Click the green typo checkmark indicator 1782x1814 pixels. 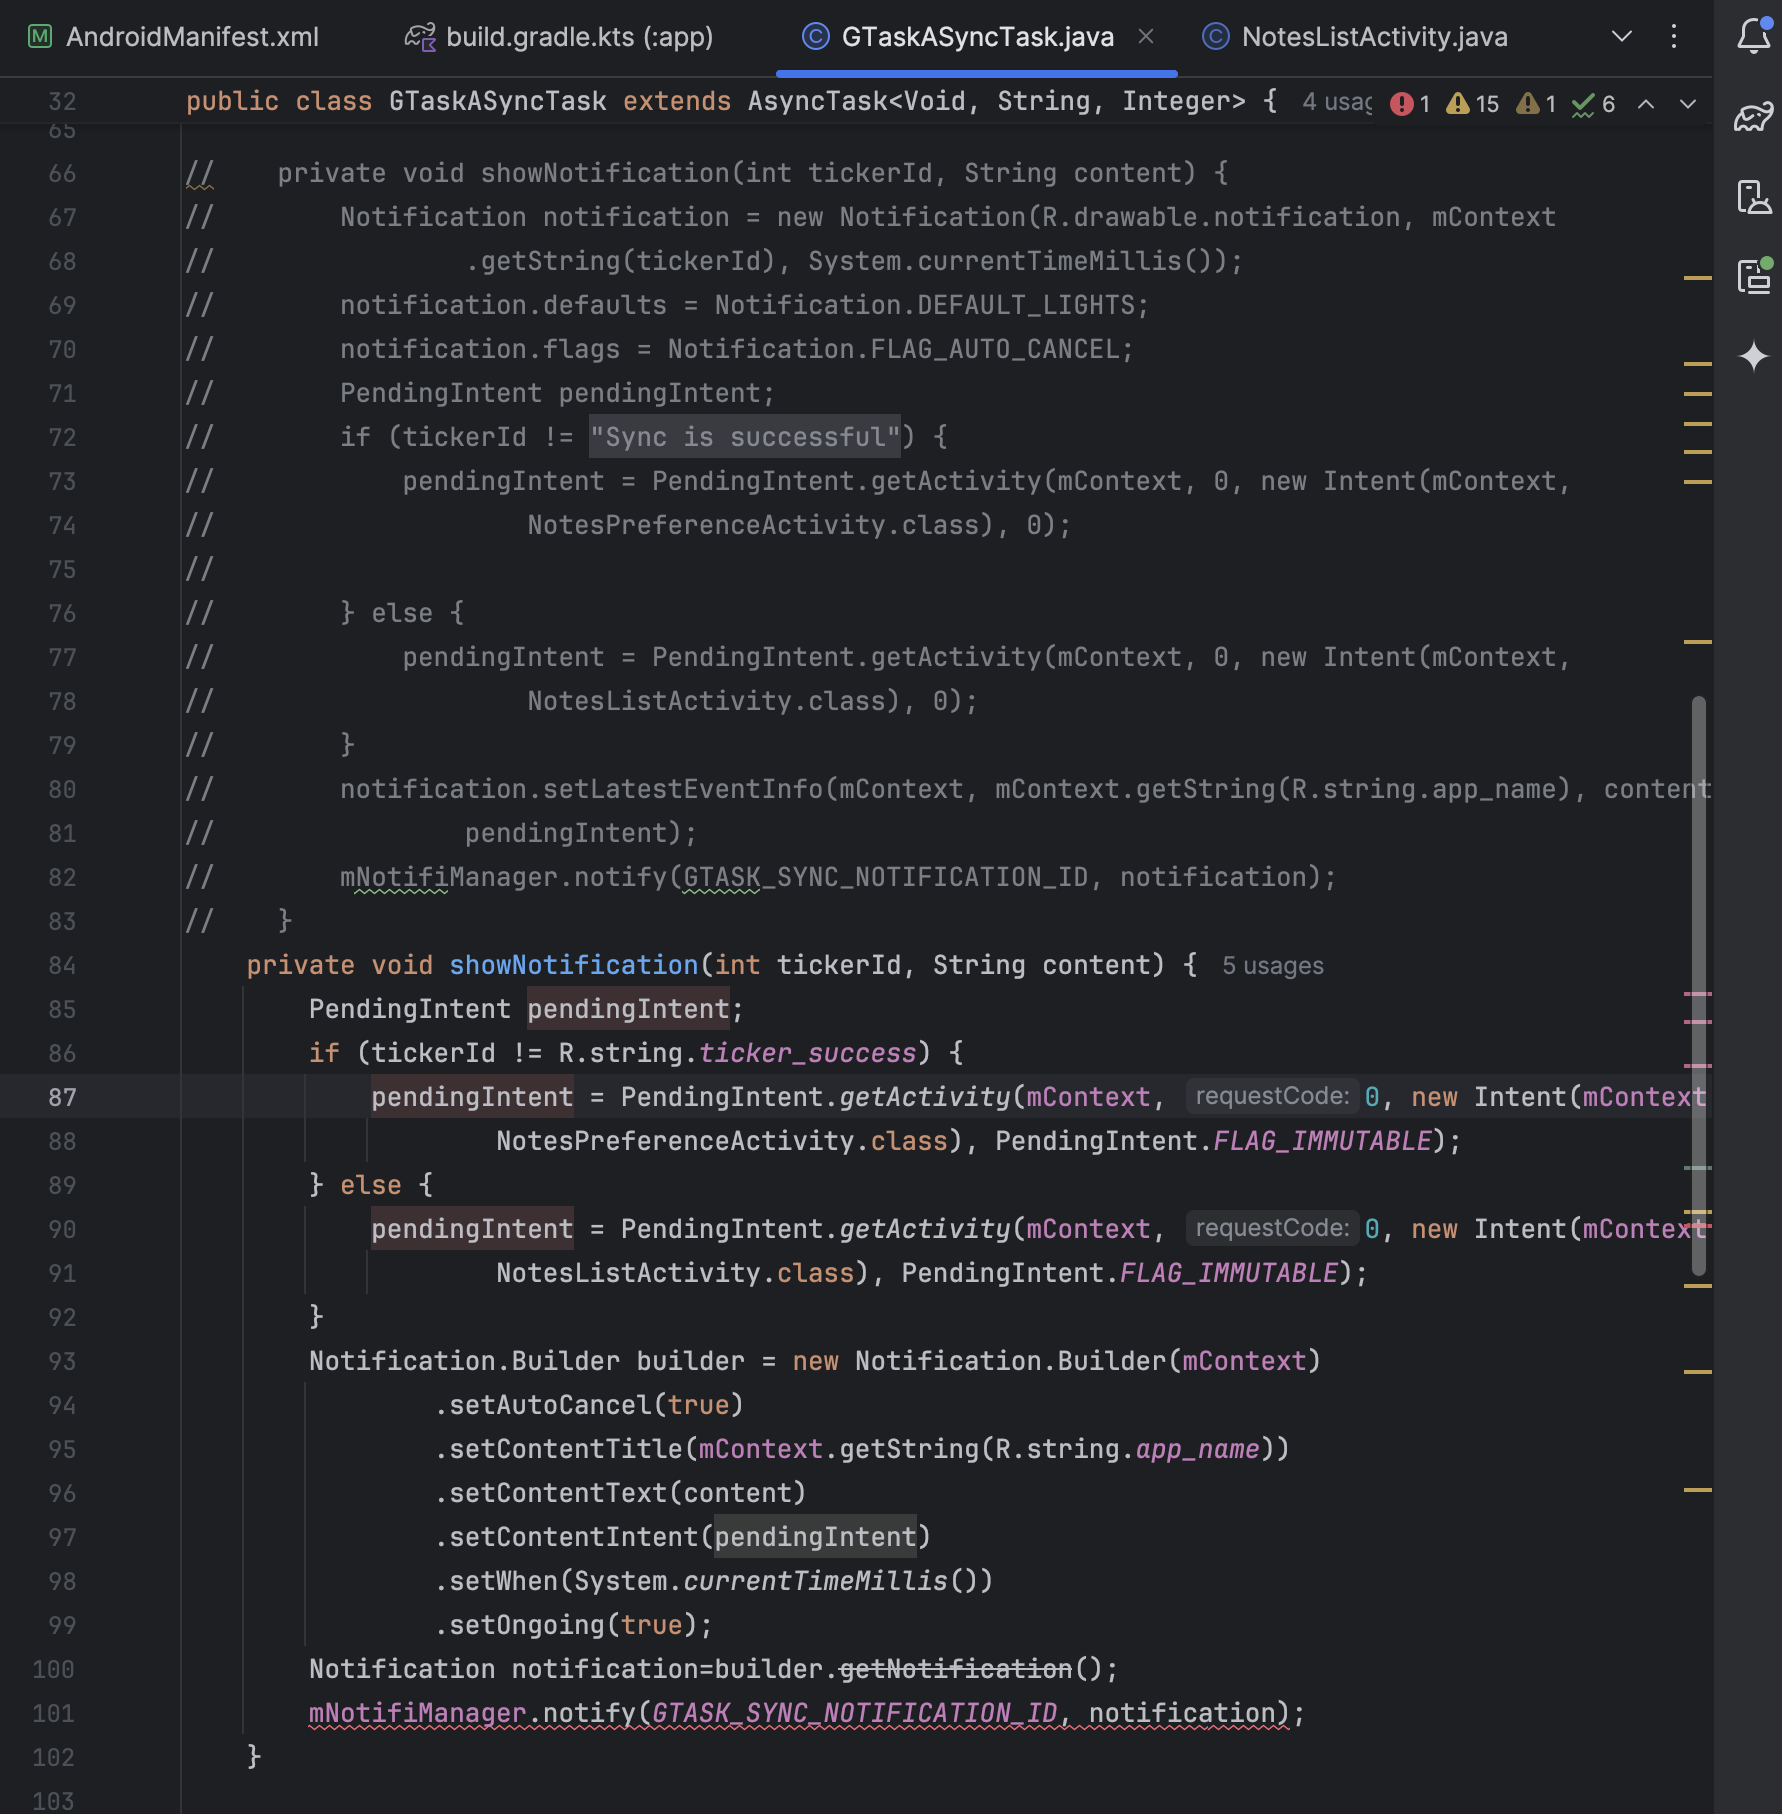pyautogui.click(x=1593, y=104)
